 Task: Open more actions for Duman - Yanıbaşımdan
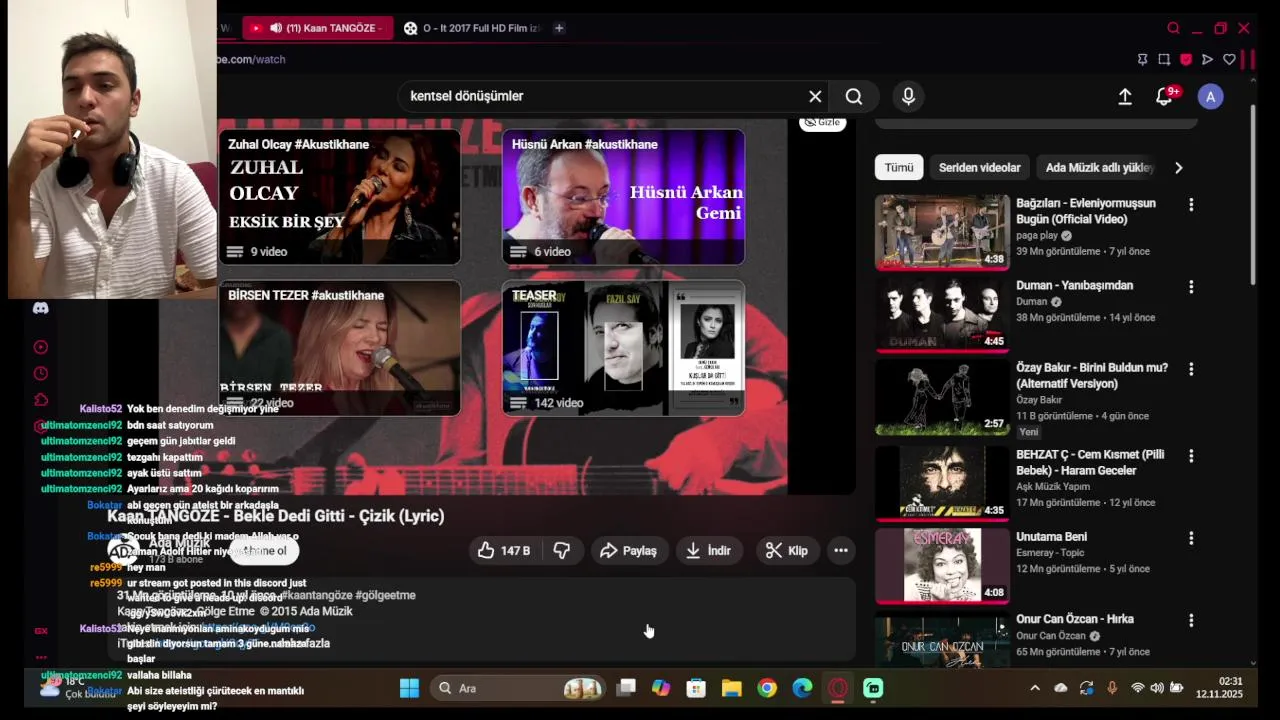tap(1191, 287)
